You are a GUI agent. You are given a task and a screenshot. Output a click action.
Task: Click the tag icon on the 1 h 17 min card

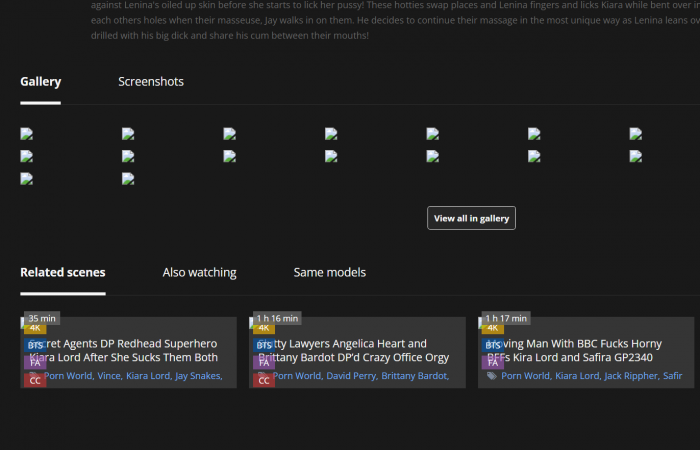pos(492,376)
